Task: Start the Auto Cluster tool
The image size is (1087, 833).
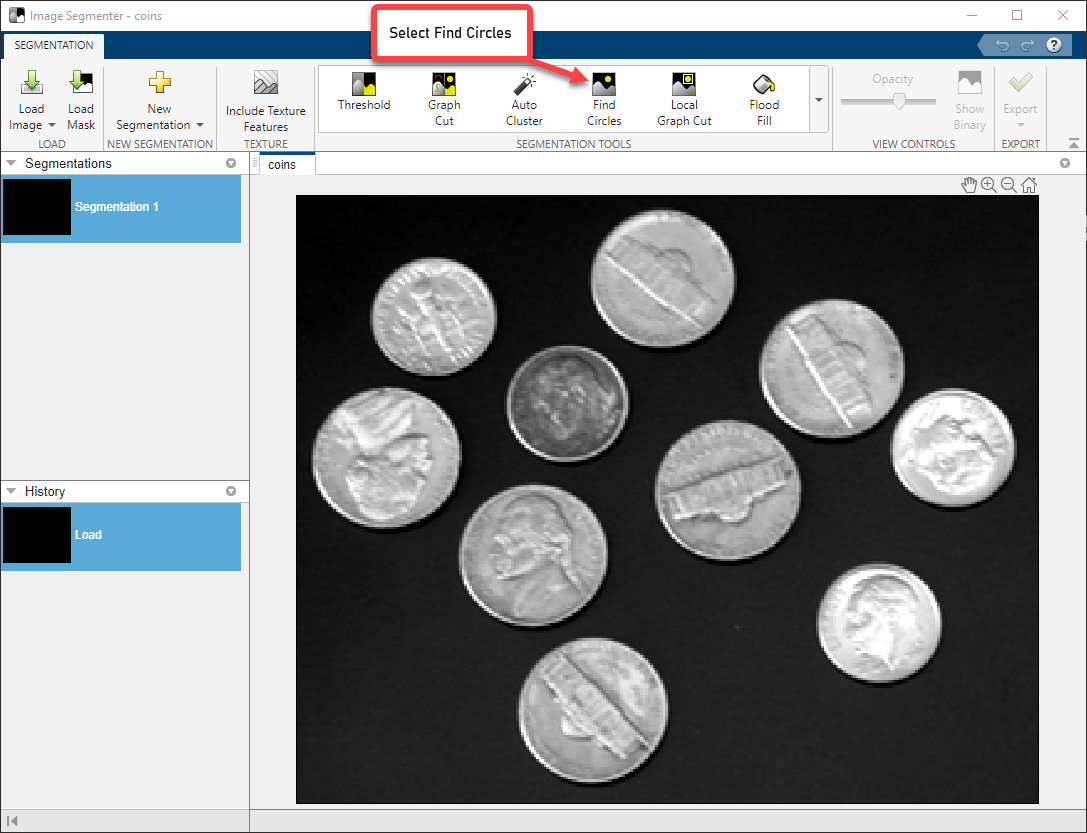Action: 524,100
